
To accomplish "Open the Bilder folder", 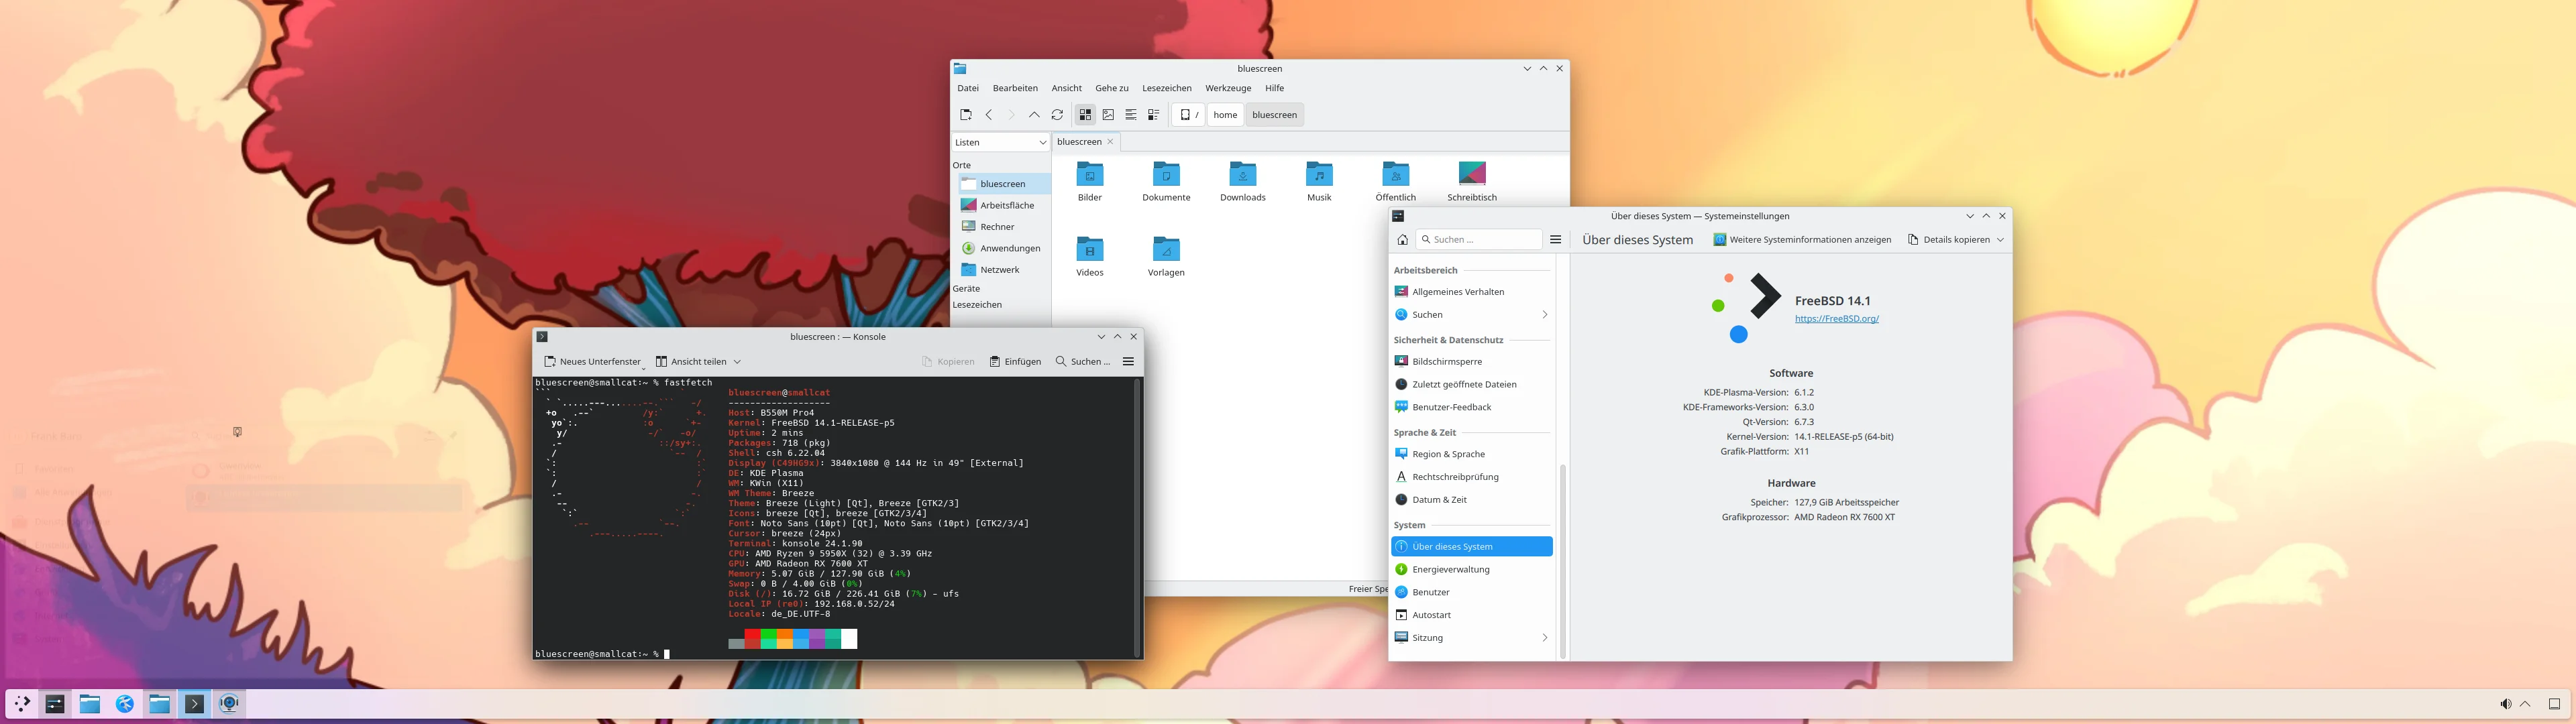I will [x=1090, y=182].
